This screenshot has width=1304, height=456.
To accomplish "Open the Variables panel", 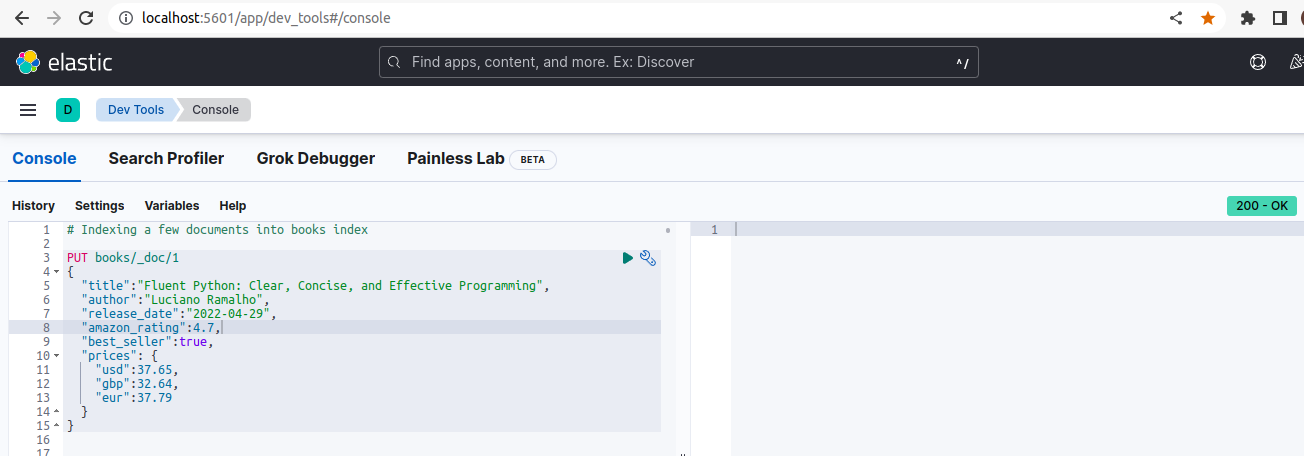I will [172, 205].
